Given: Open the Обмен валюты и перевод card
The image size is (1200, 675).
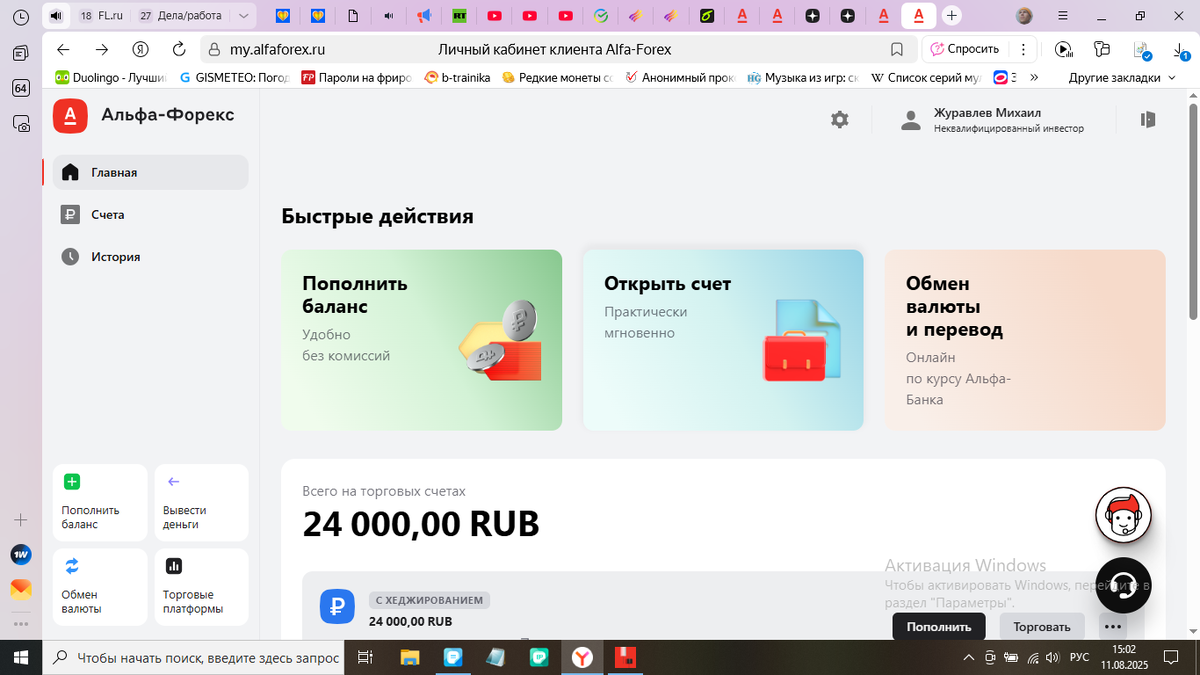Looking at the screenshot, I should [1025, 340].
